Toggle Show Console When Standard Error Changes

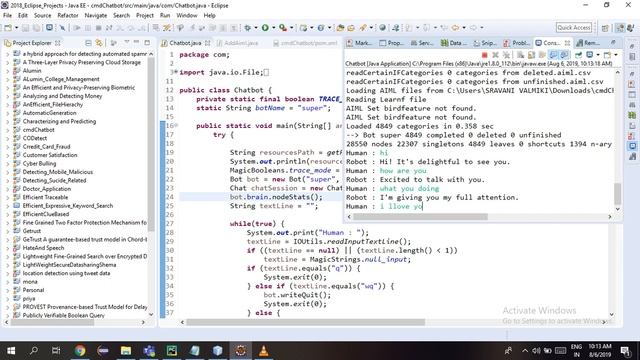tap(564, 55)
